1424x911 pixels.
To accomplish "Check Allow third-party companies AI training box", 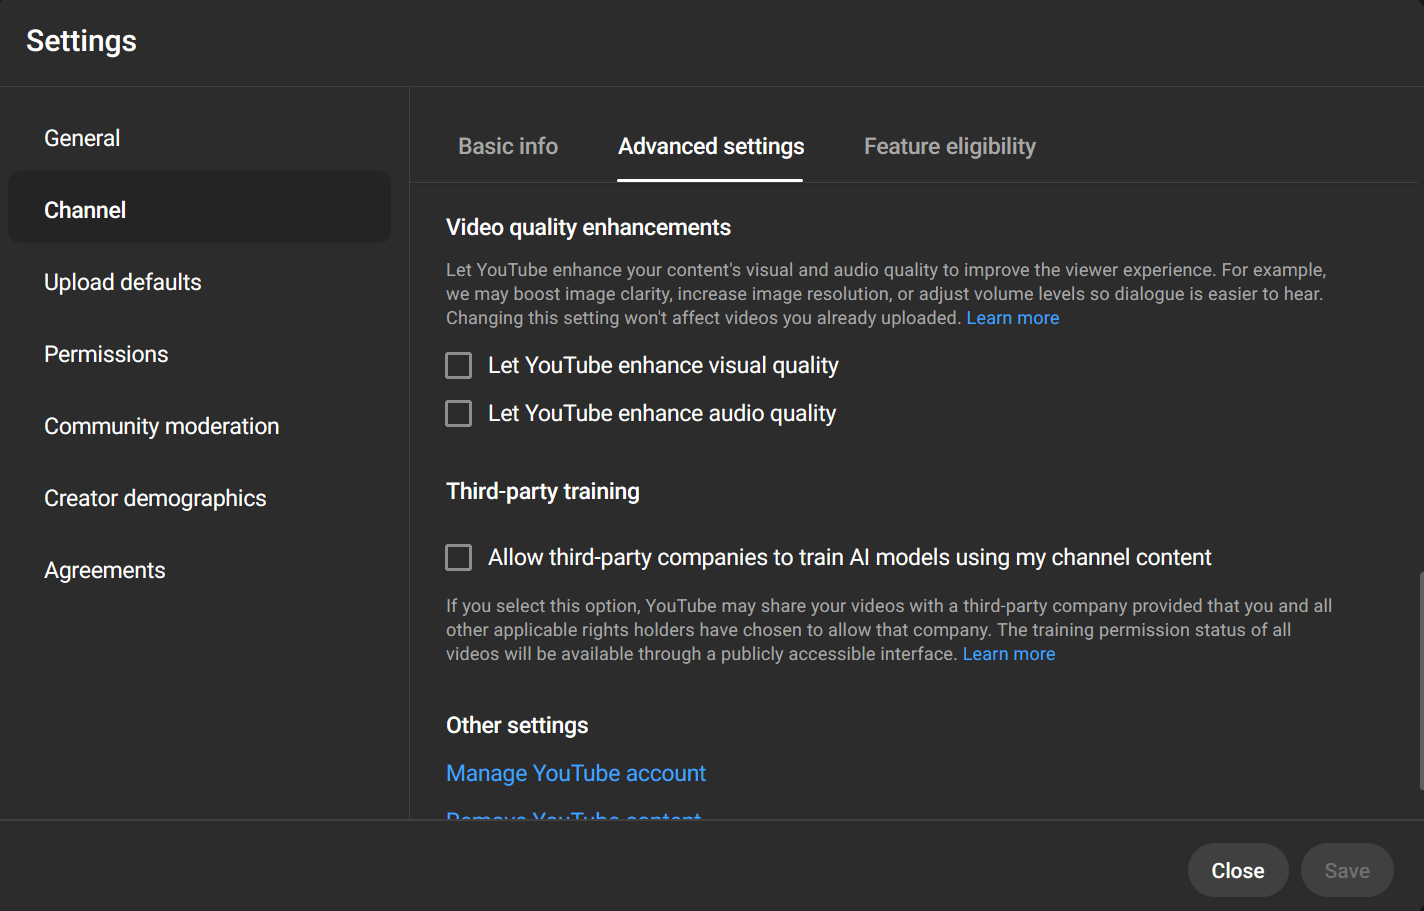I will (x=459, y=558).
